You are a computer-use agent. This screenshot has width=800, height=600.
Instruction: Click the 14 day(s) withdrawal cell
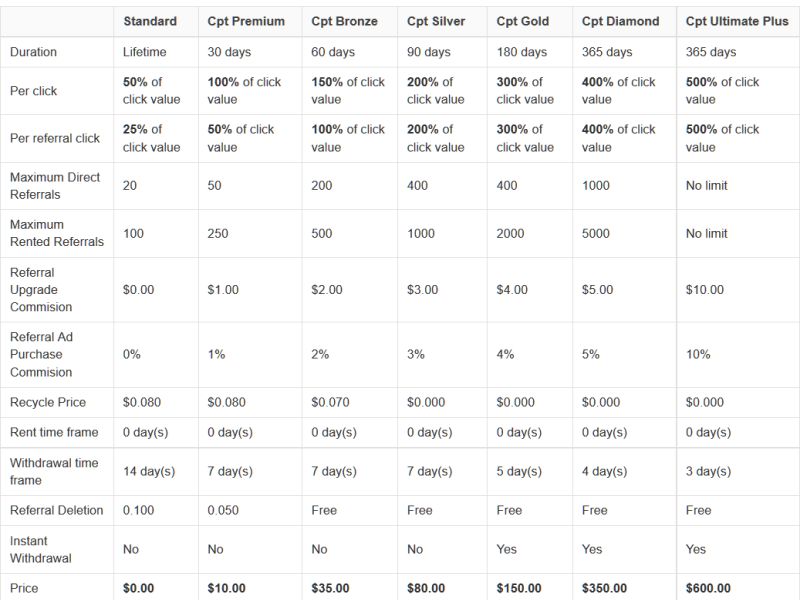(148, 471)
